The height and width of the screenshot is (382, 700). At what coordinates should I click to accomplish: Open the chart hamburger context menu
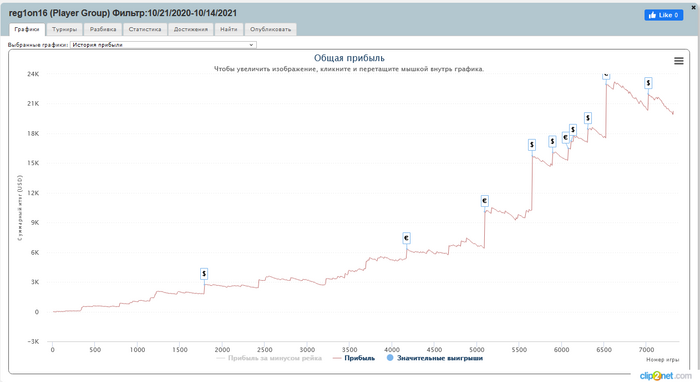click(x=679, y=61)
